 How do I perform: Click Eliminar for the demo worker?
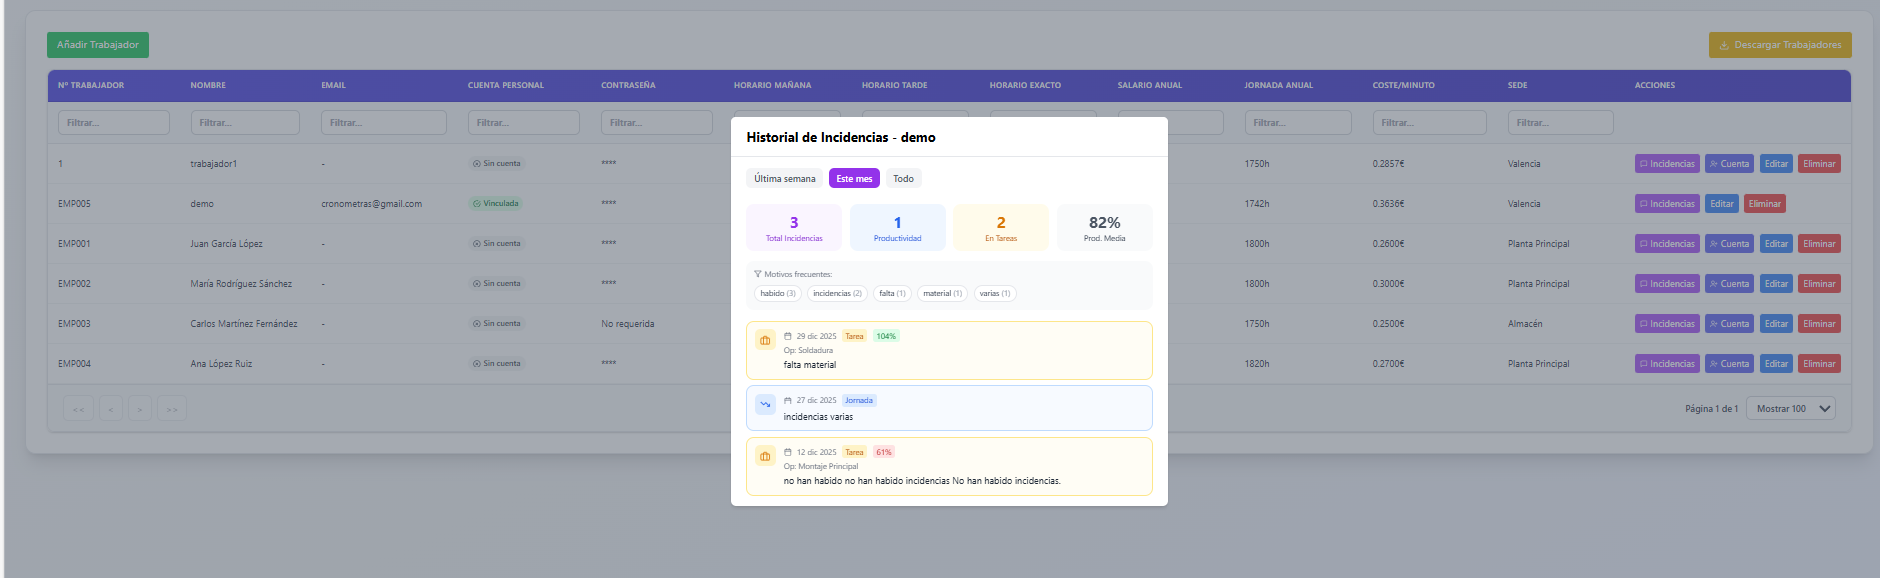(x=1764, y=204)
